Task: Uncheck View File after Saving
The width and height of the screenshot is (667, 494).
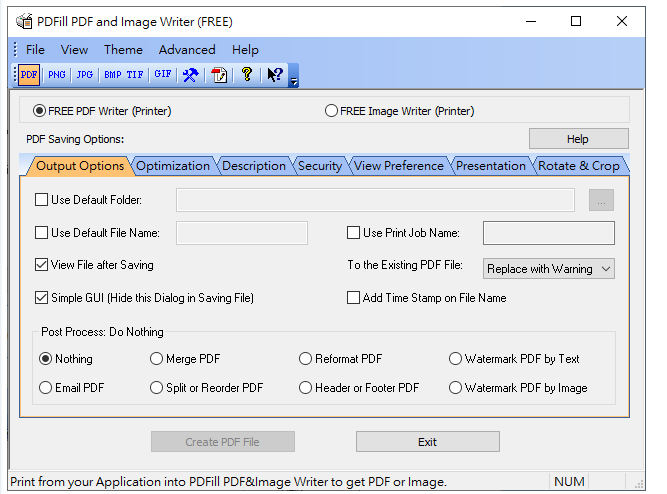Action: [x=41, y=265]
